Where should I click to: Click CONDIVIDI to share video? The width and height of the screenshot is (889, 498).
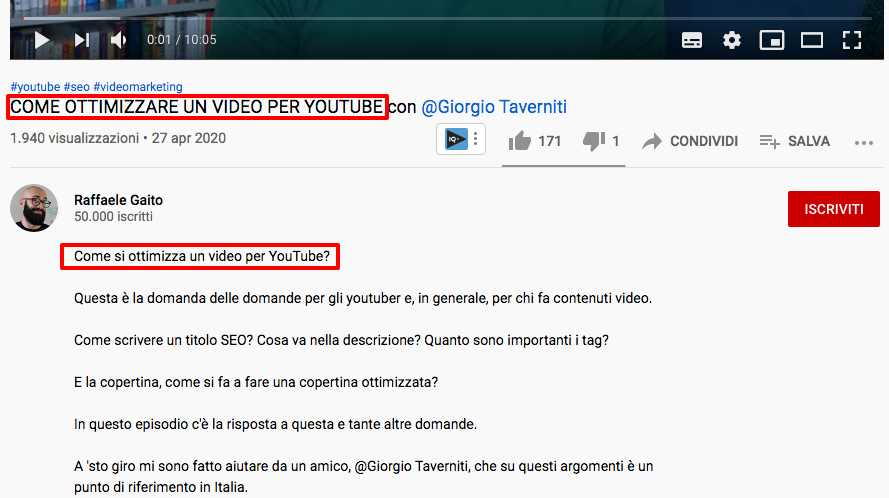pyautogui.click(x=690, y=141)
